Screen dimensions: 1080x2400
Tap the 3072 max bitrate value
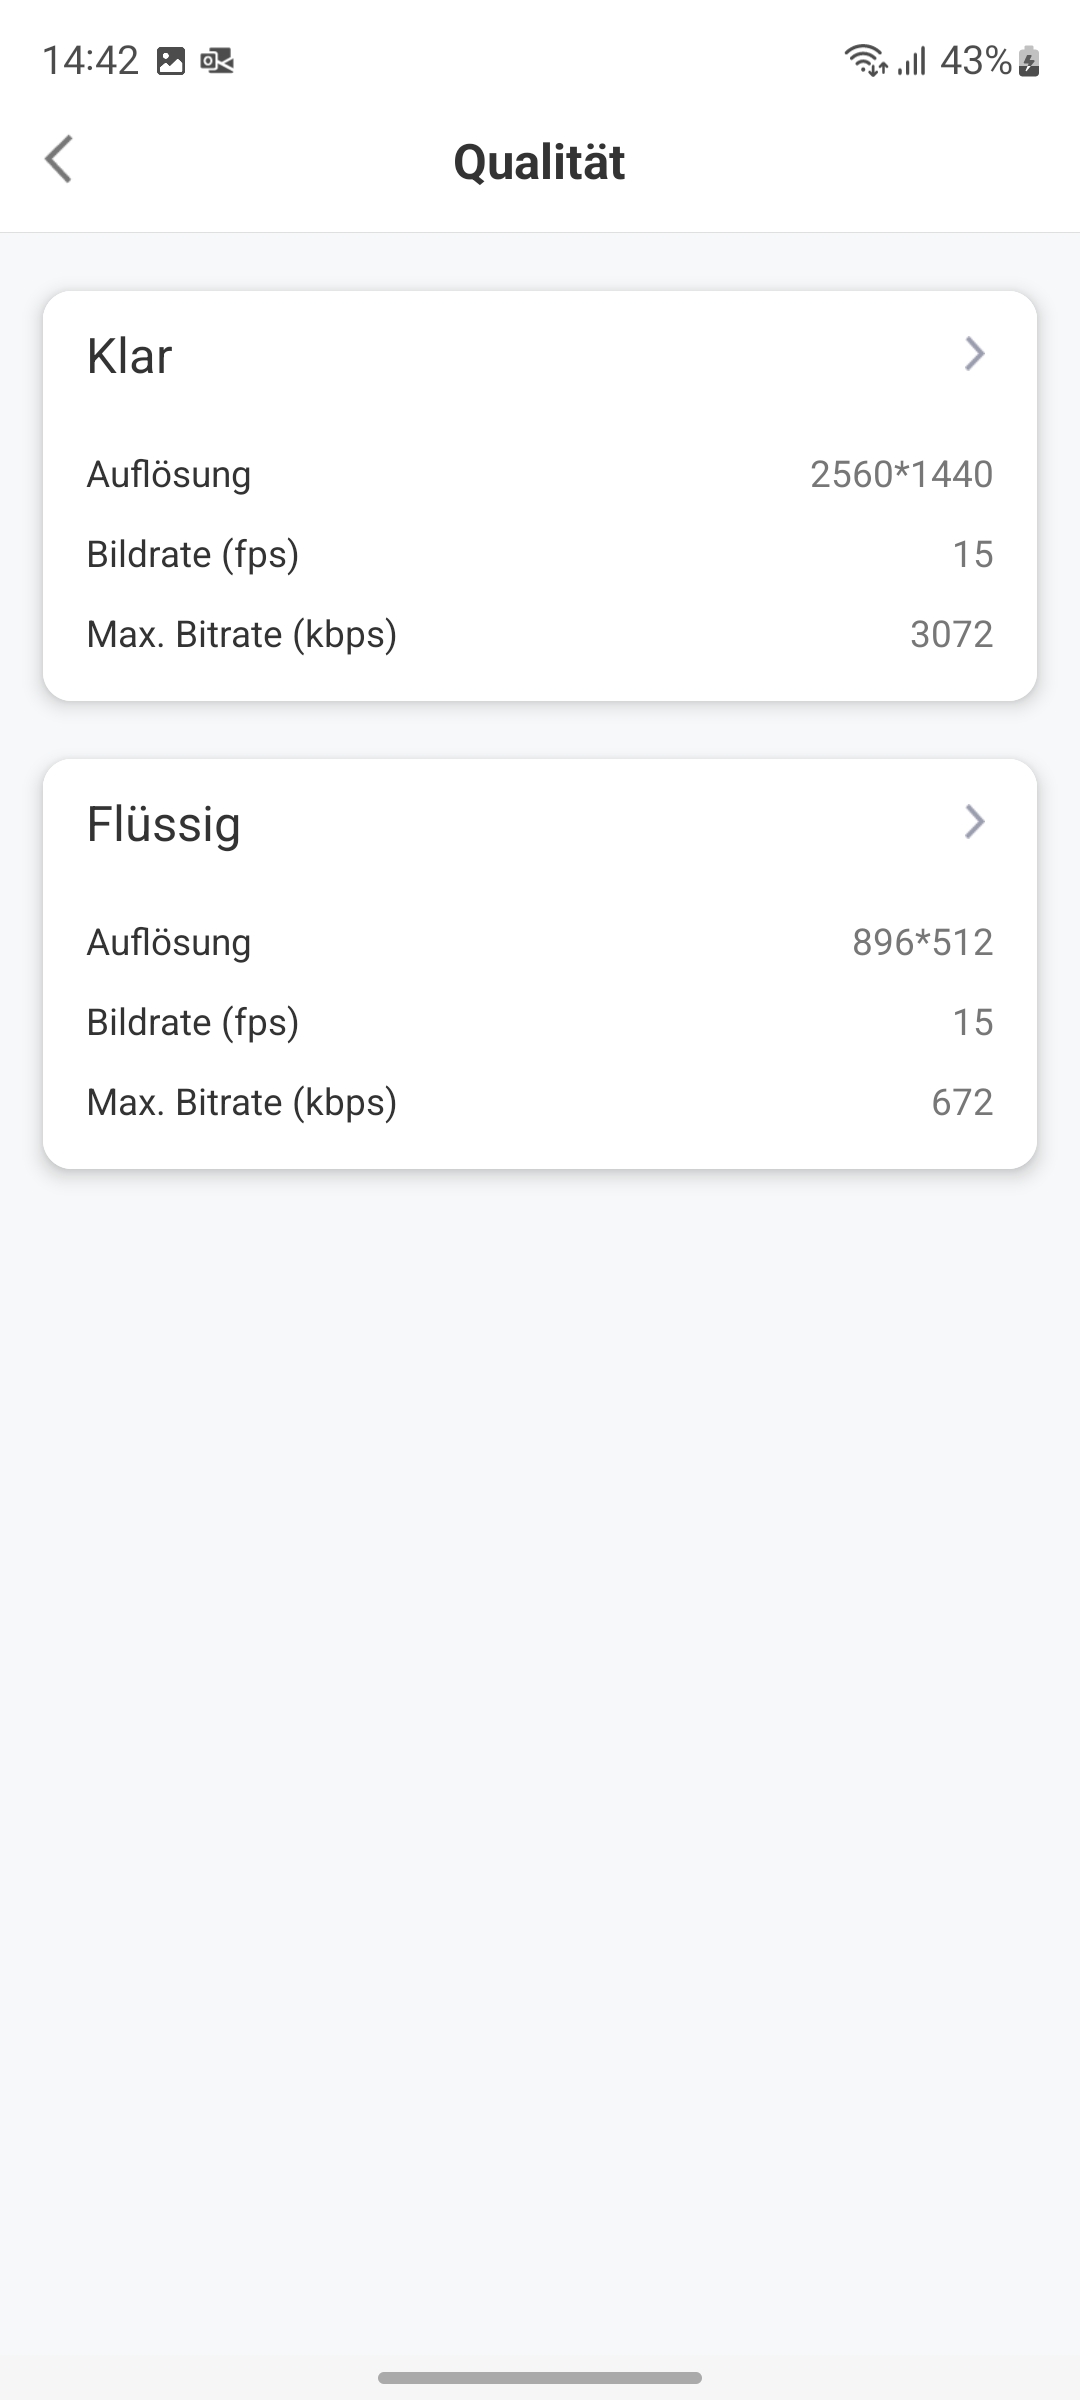point(951,634)
